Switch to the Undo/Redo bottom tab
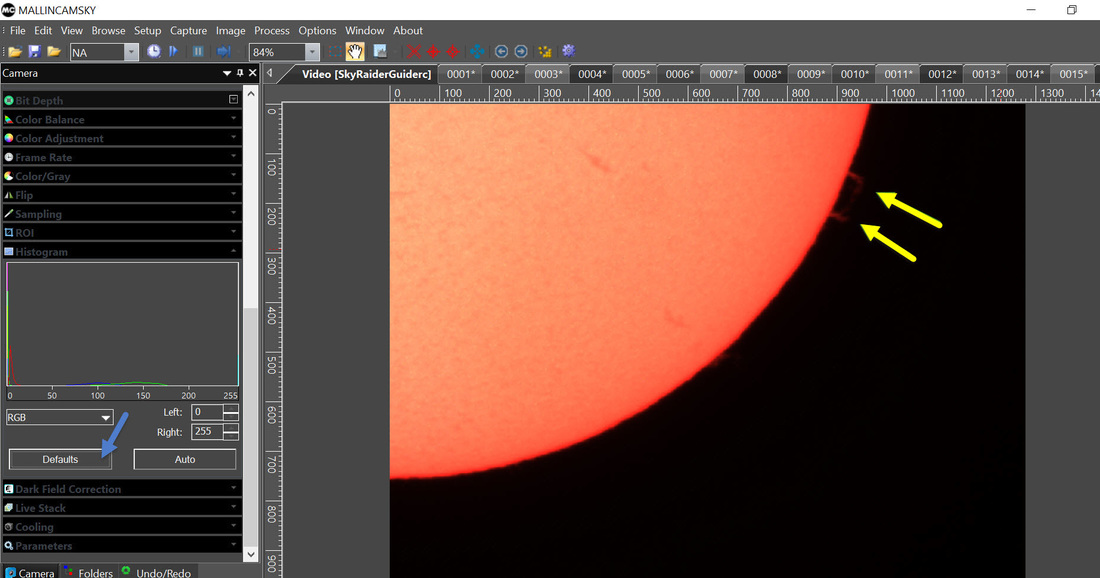Viewport: 1100px width, 578px height. pyautogui.click(x=156, y=572)
